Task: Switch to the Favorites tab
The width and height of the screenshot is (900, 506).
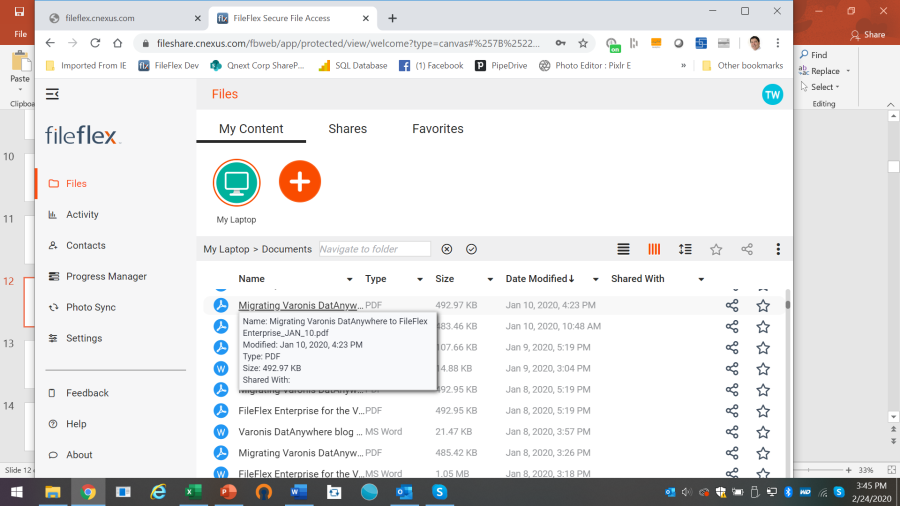Action: click(x=437, y=129)
